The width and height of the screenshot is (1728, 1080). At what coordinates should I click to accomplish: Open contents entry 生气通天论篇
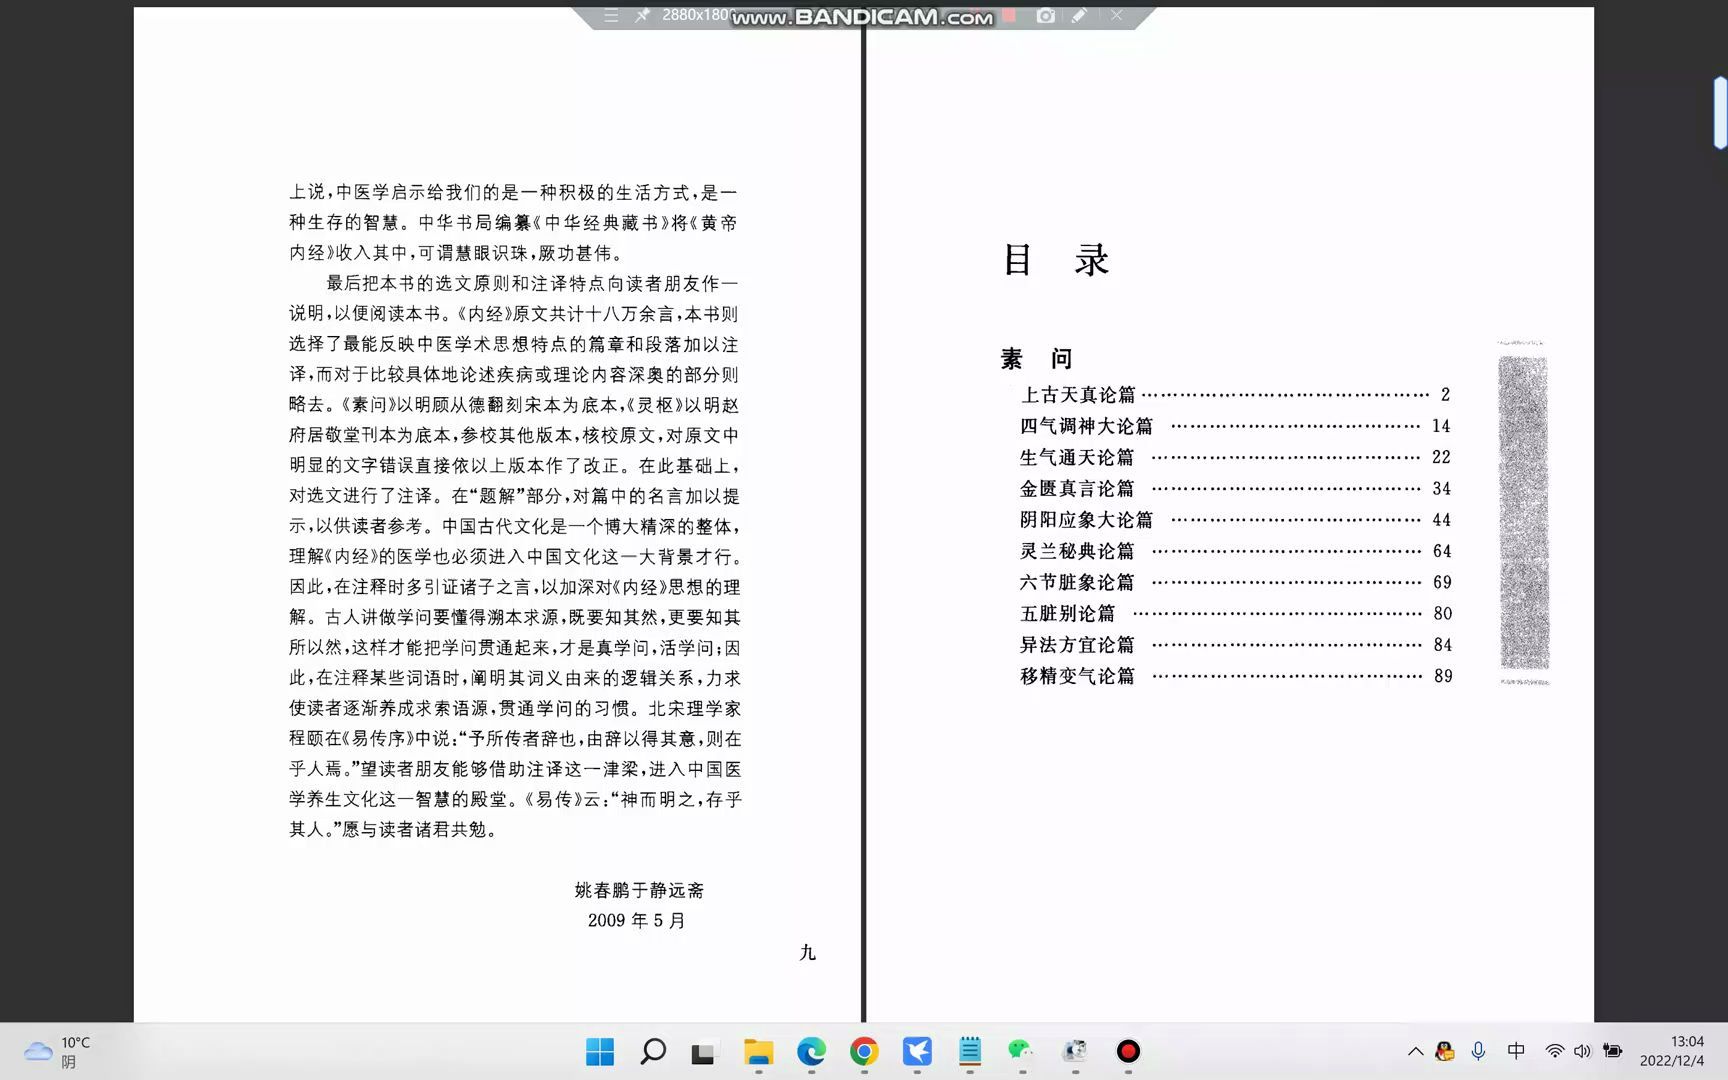coord(1235,457)
